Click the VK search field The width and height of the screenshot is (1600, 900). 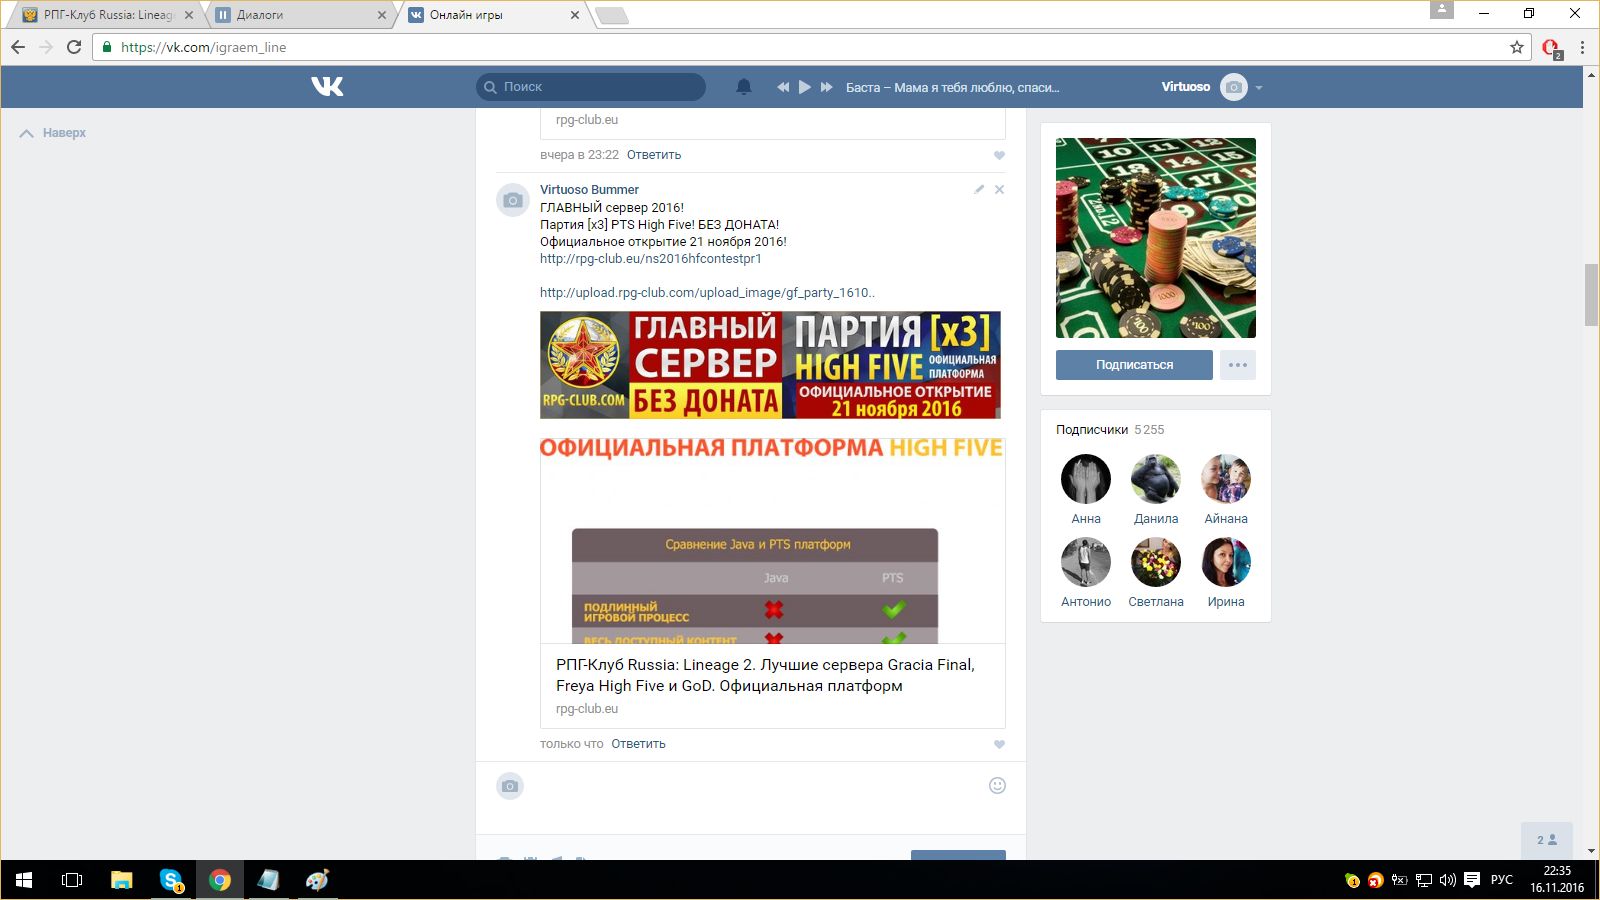pos(591,87)
